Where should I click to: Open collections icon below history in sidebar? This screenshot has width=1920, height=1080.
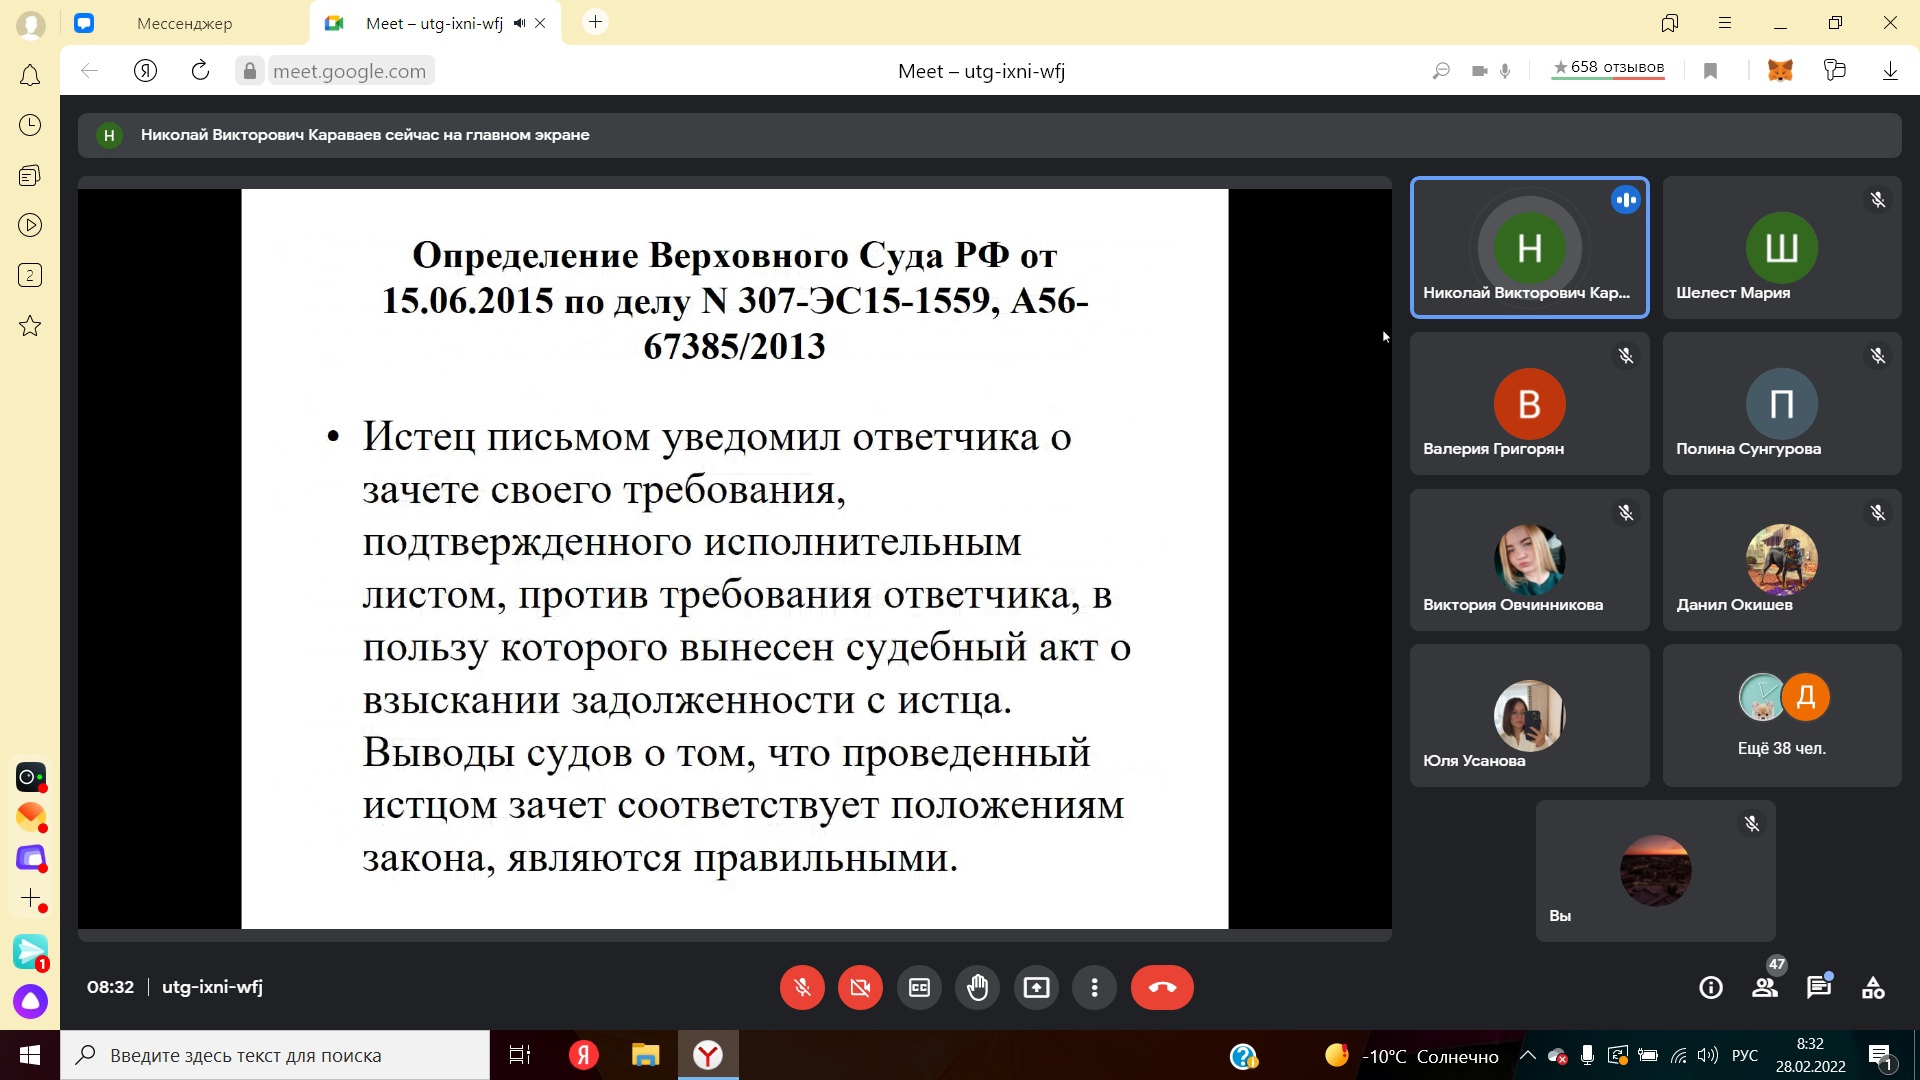(30, 175)
